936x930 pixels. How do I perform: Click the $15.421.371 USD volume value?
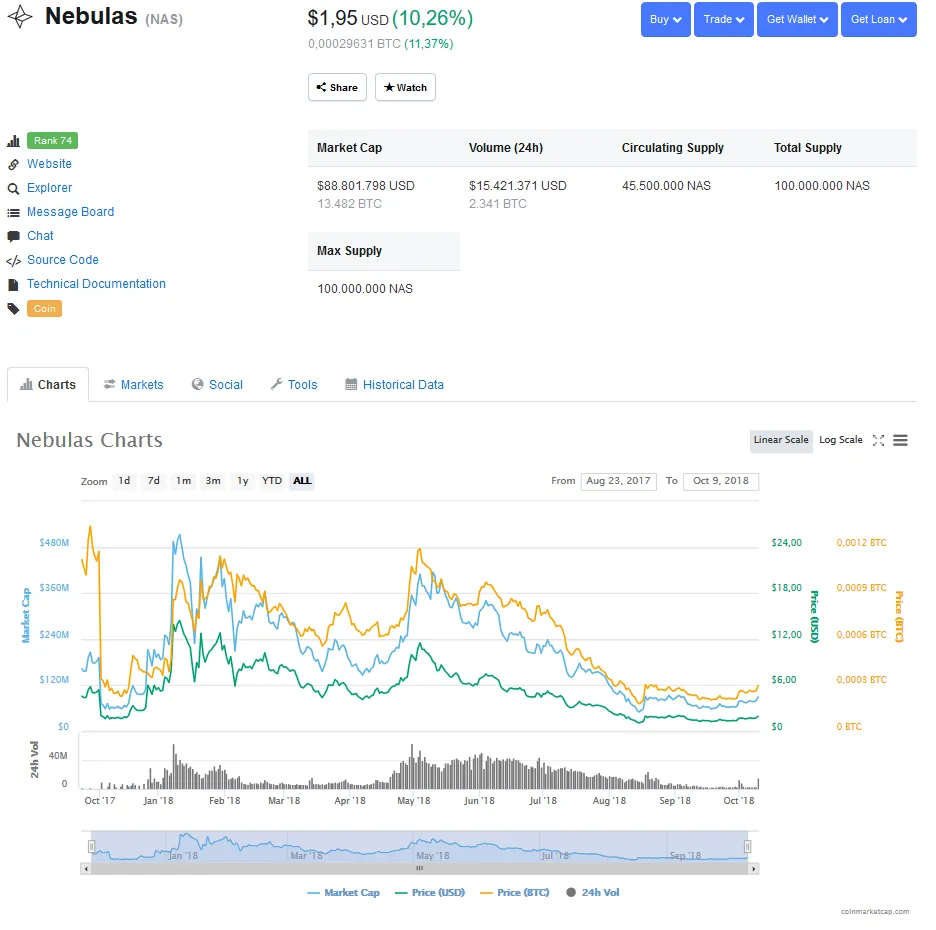[518, 186]
